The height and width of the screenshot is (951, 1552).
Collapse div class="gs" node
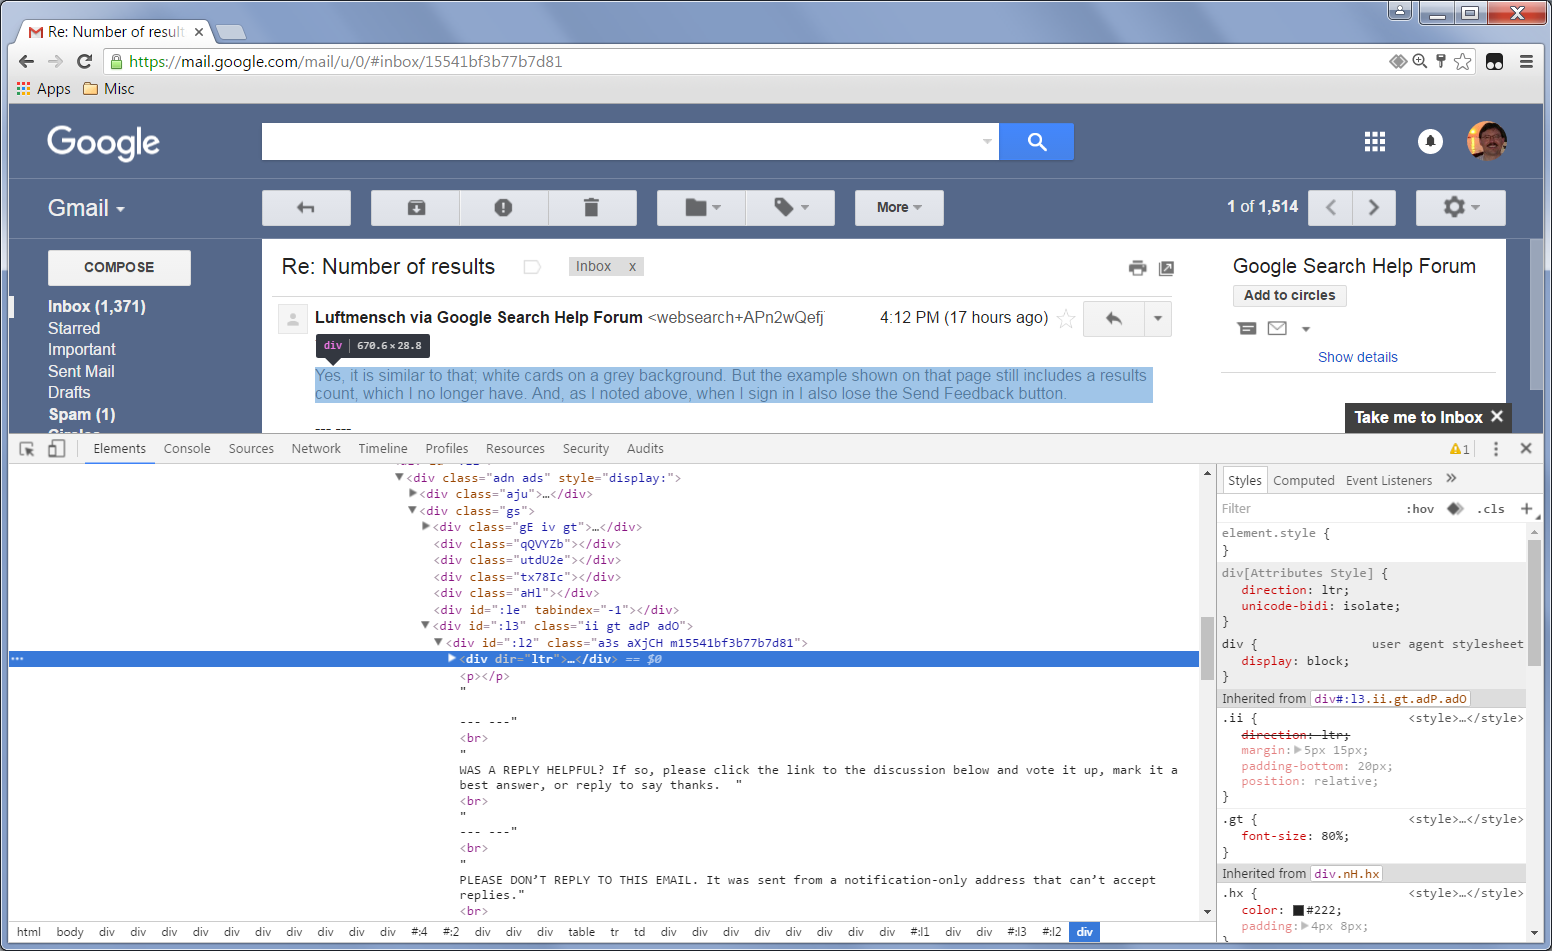click(x=412, y=510)
